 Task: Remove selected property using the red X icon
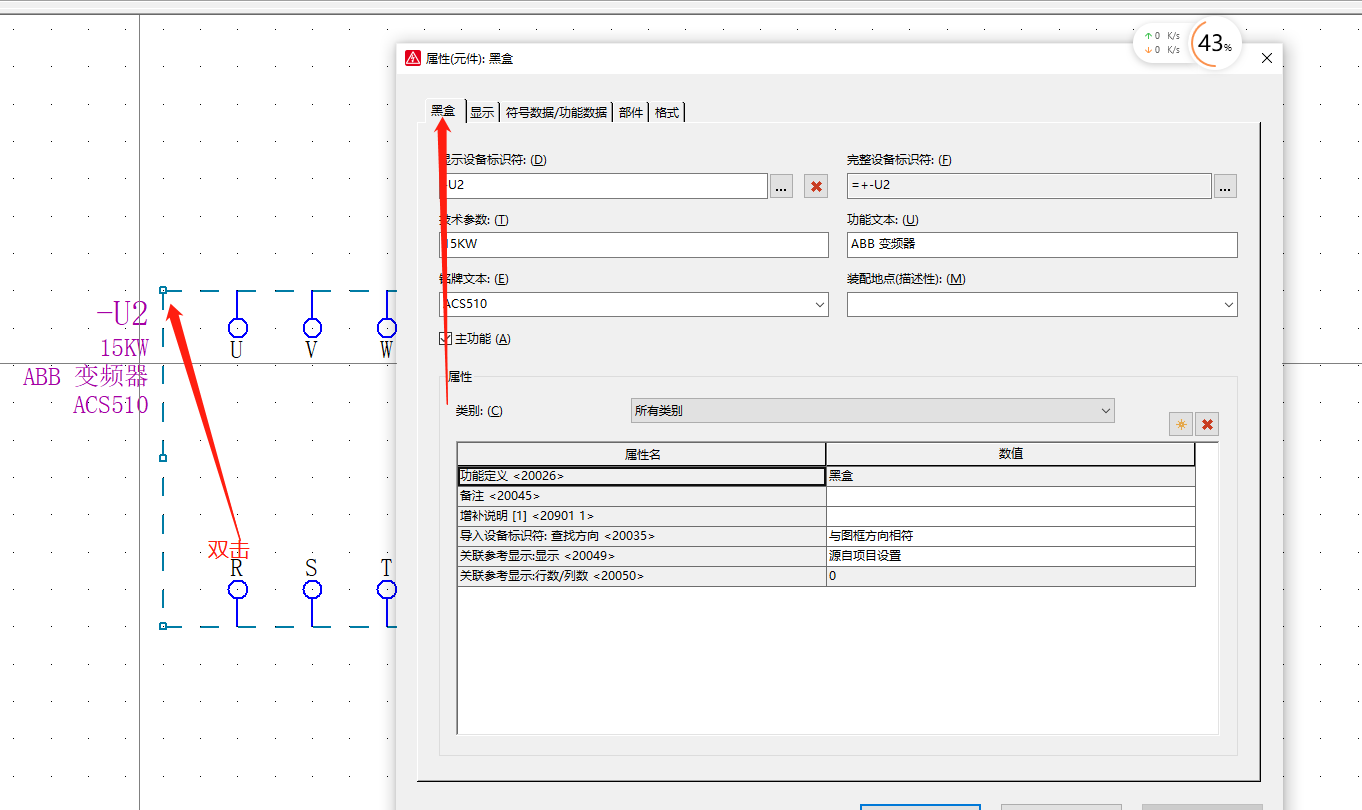(1206, 424)
